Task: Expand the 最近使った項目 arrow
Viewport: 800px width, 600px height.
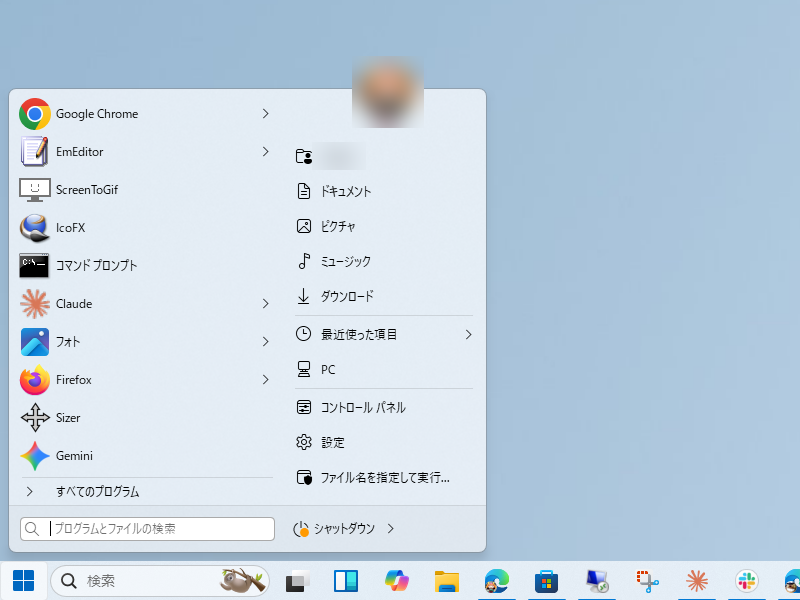Action: (x=468, y=335)
